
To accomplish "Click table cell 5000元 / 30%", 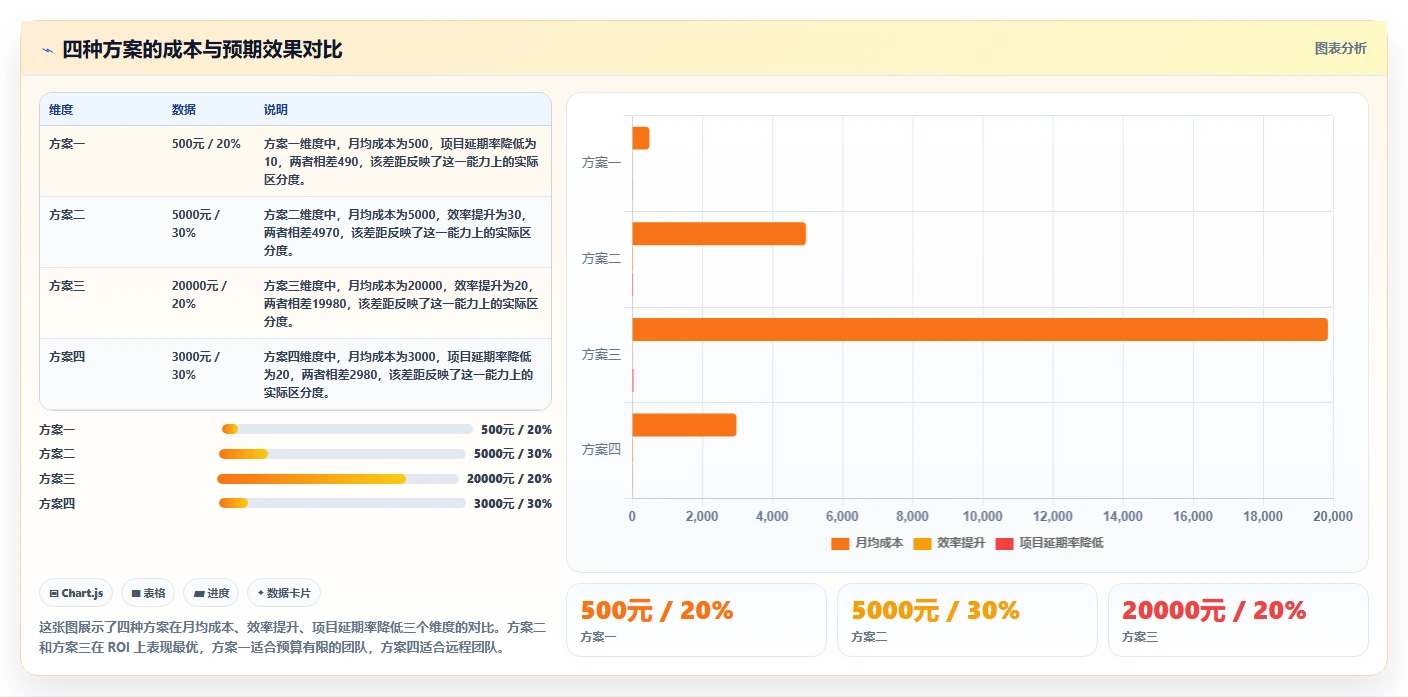I will coord(196,224).
